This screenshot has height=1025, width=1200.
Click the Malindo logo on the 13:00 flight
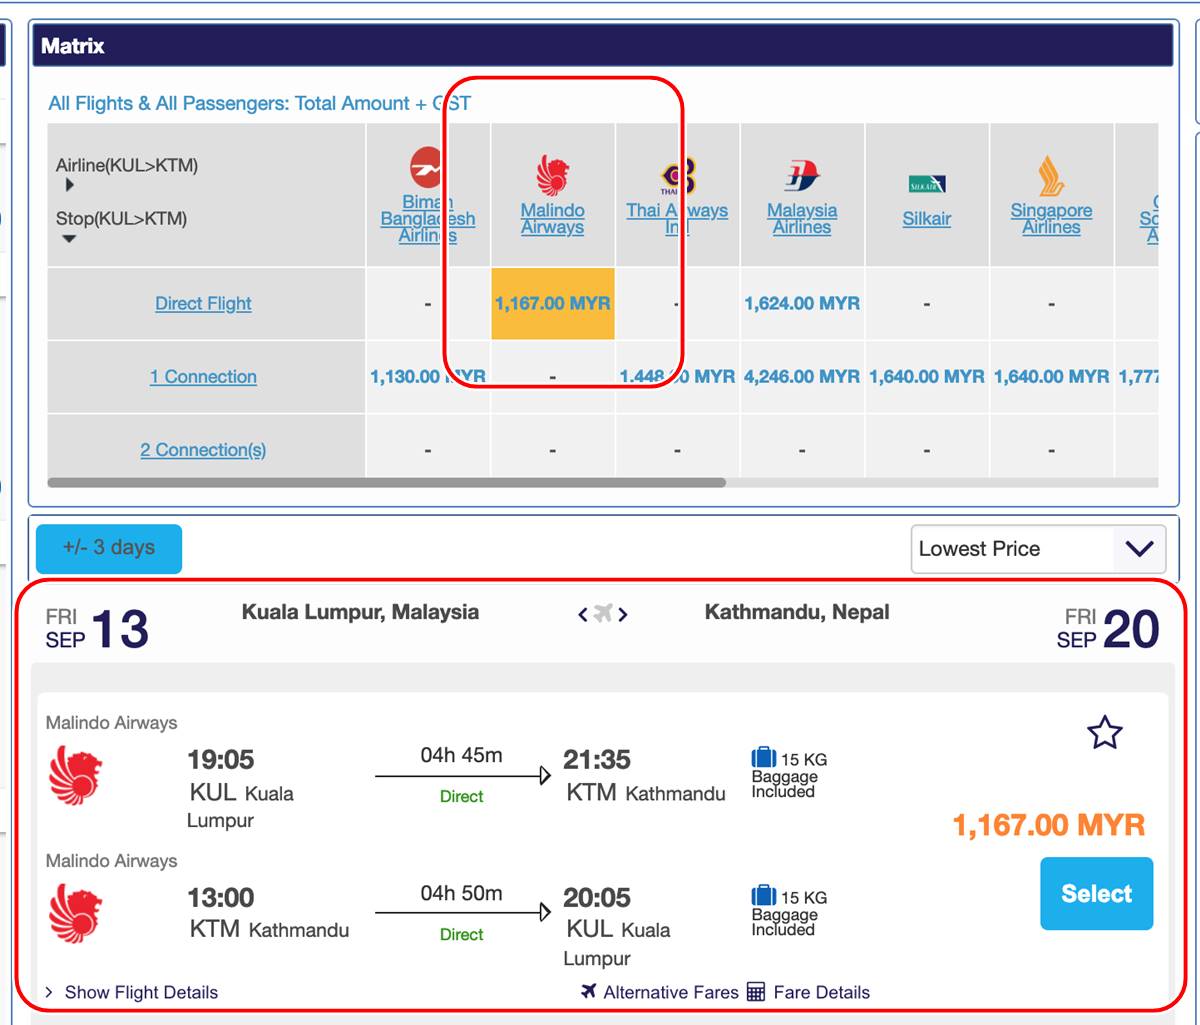75,912
